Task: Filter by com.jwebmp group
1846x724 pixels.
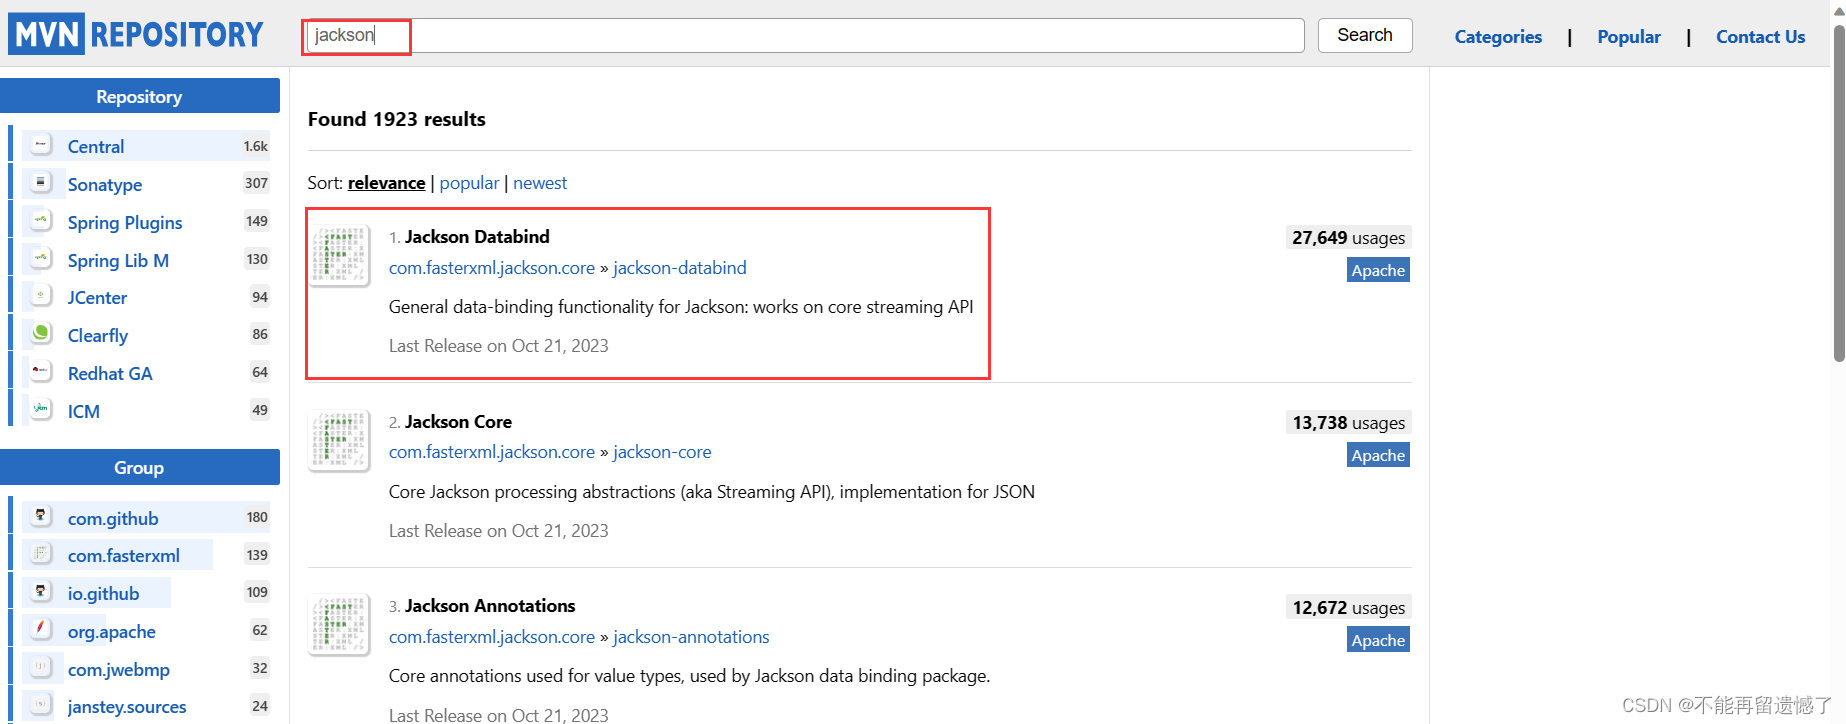Action: point(119,670)
